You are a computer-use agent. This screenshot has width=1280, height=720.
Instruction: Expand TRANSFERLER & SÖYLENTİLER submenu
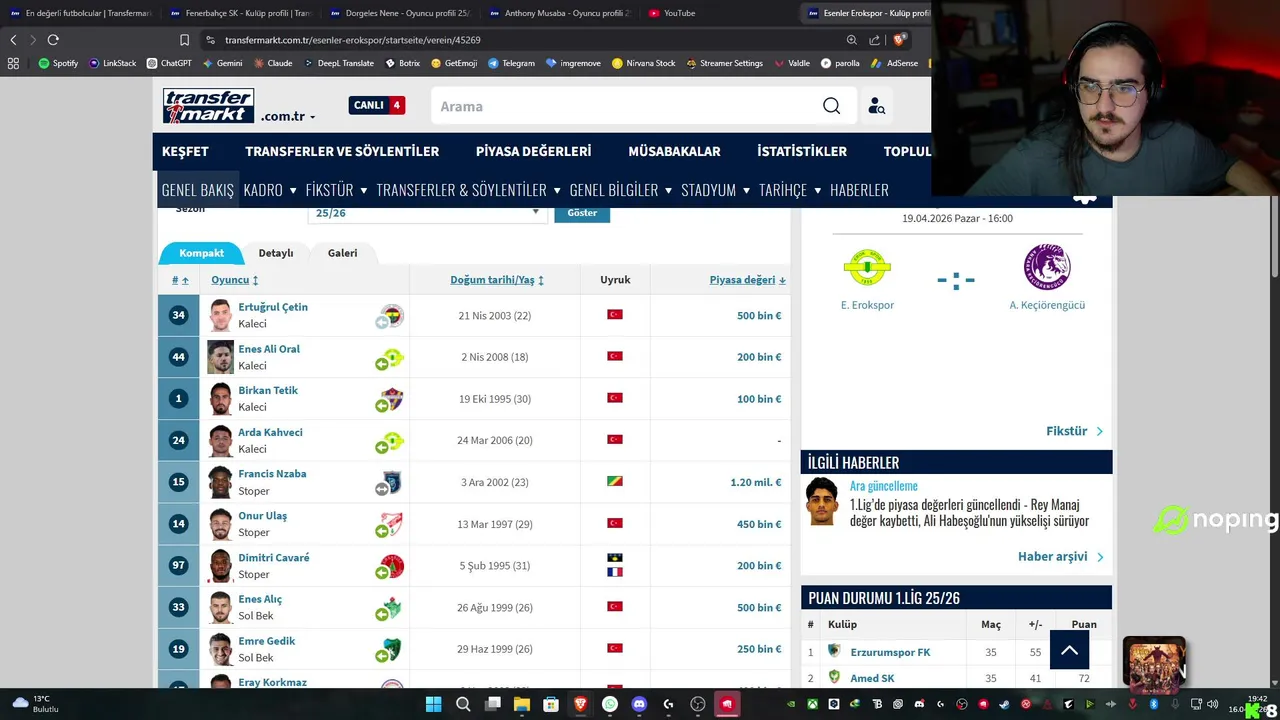click(x=469, y=190)
